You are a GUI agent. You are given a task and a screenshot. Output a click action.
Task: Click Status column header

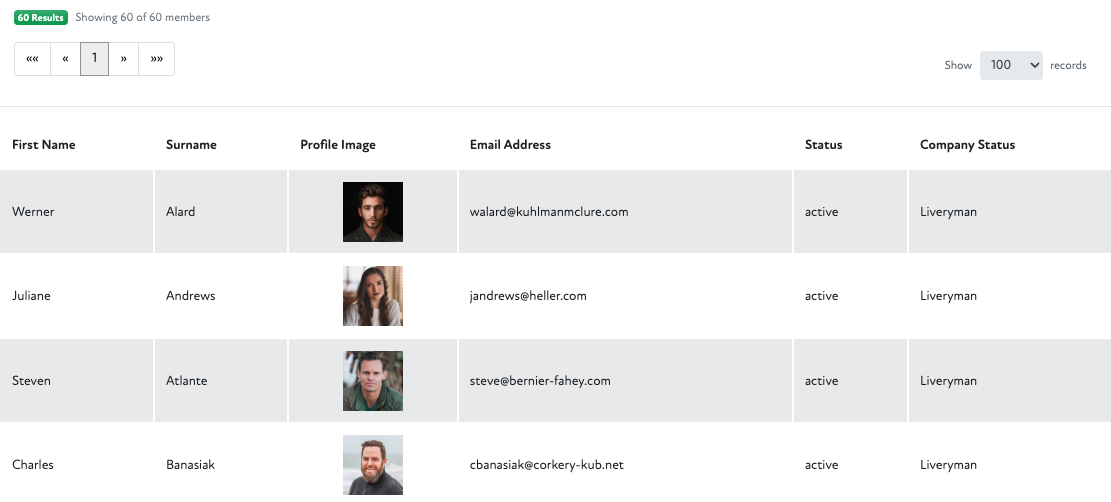824,144
